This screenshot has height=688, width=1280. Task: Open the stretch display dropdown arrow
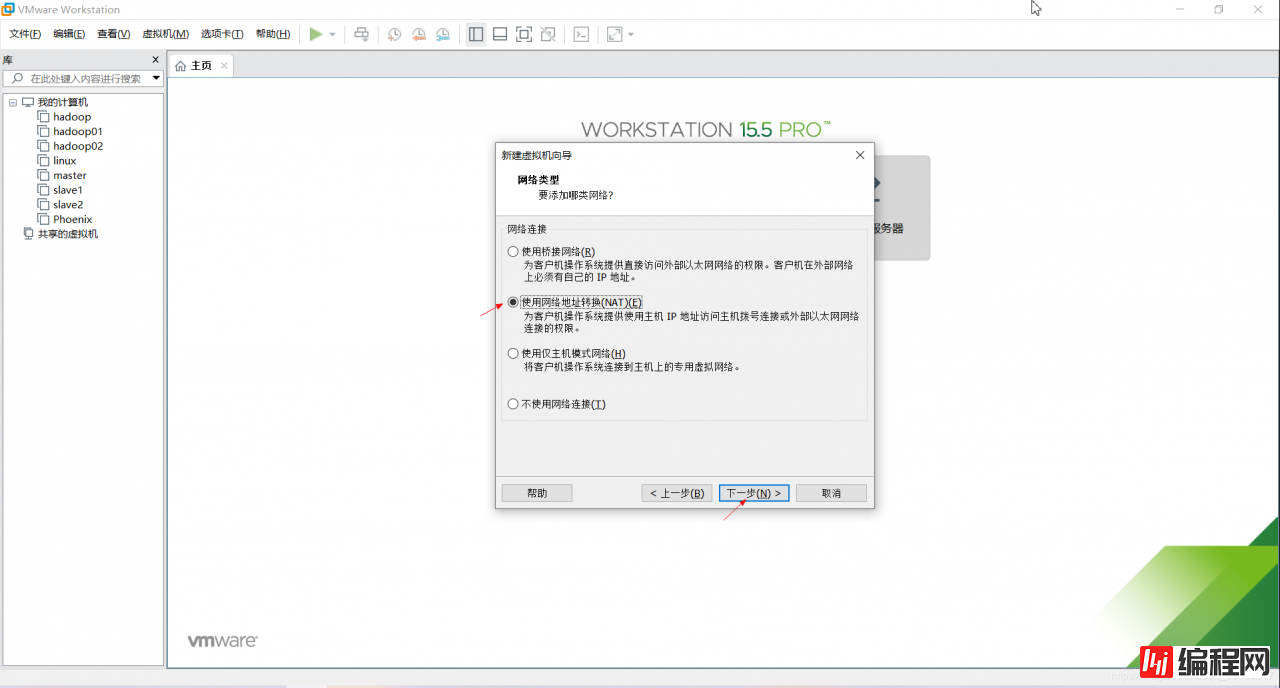point(631,34)
